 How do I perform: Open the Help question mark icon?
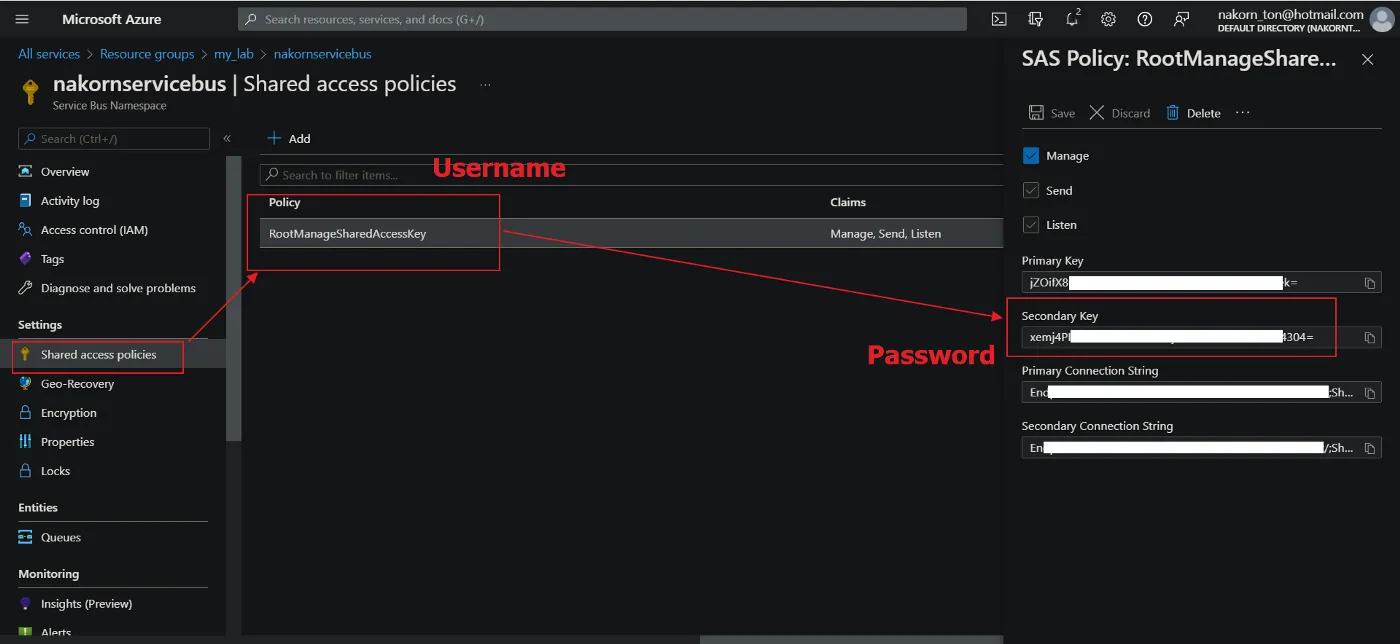pyautogui.click(x=1145, y=19)
